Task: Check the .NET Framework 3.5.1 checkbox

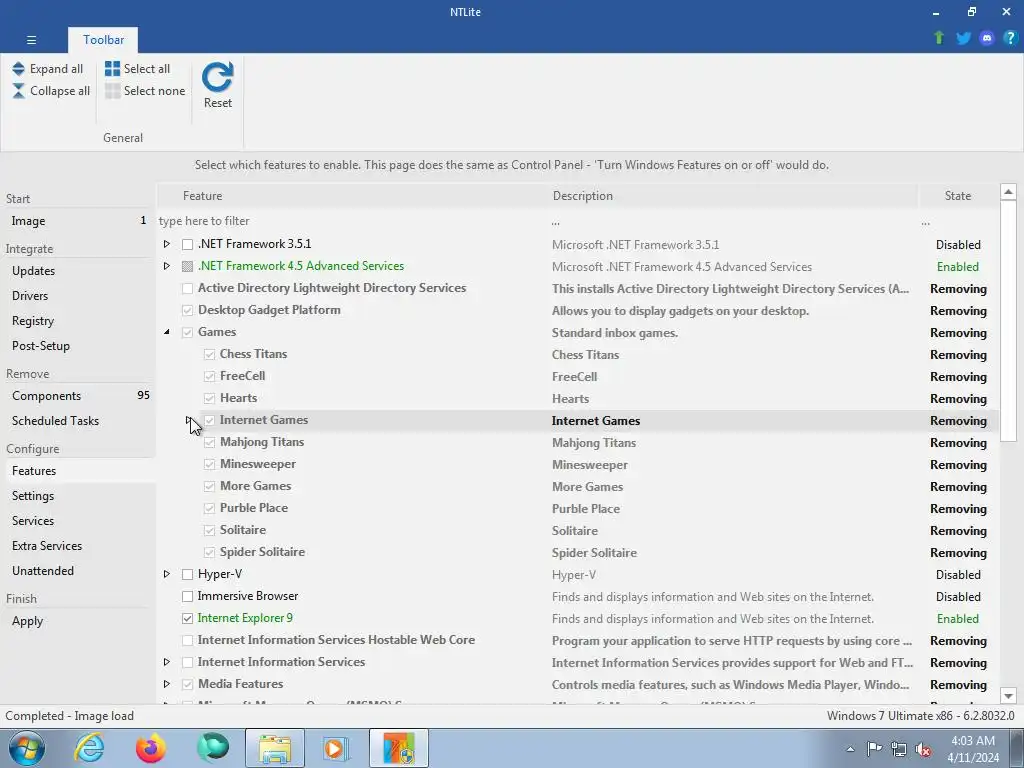Action: coord(187,244)
